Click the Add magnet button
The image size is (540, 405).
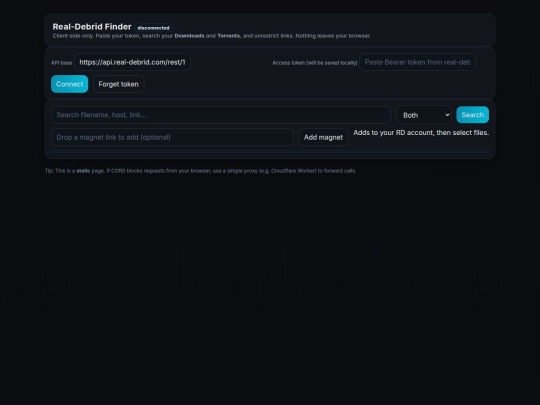(x=323, y=137)
